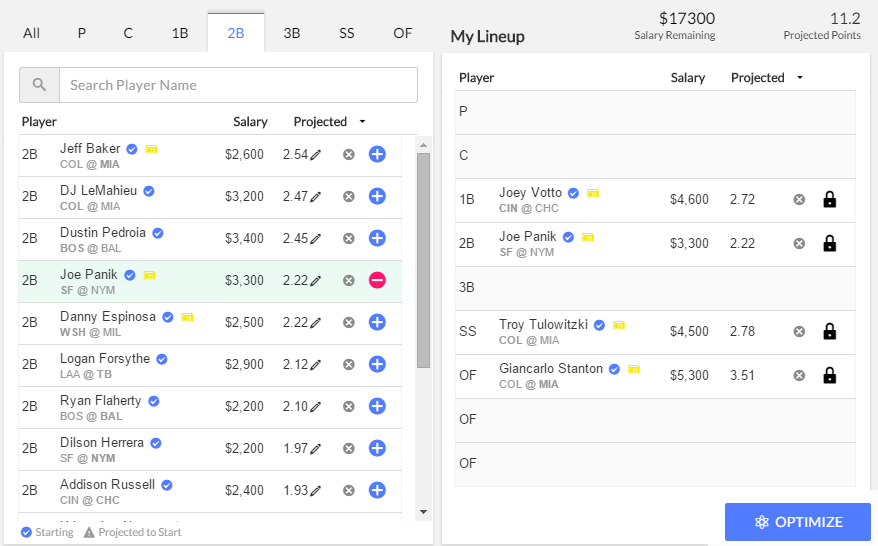Exclude Dustin Pedroia with gray X
Screen dimensions: 878x546
[349, 239]
